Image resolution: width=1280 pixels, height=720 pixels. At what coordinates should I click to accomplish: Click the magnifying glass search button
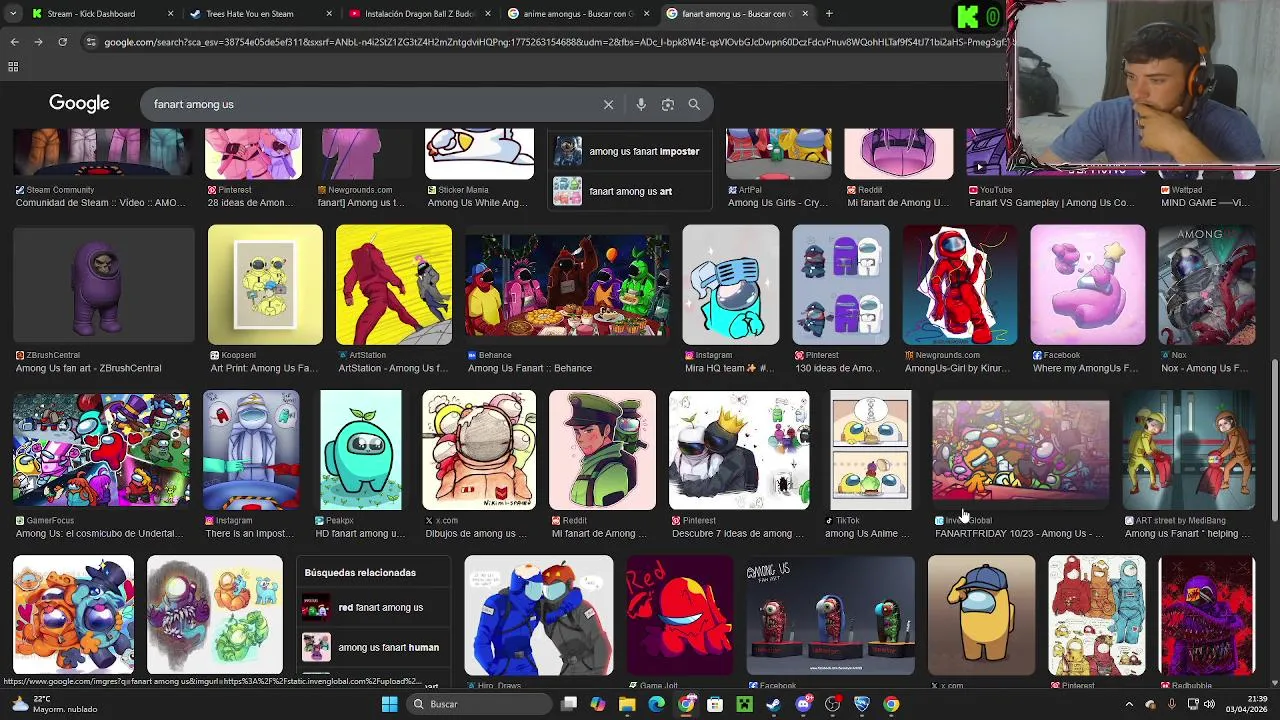point(694,104)
